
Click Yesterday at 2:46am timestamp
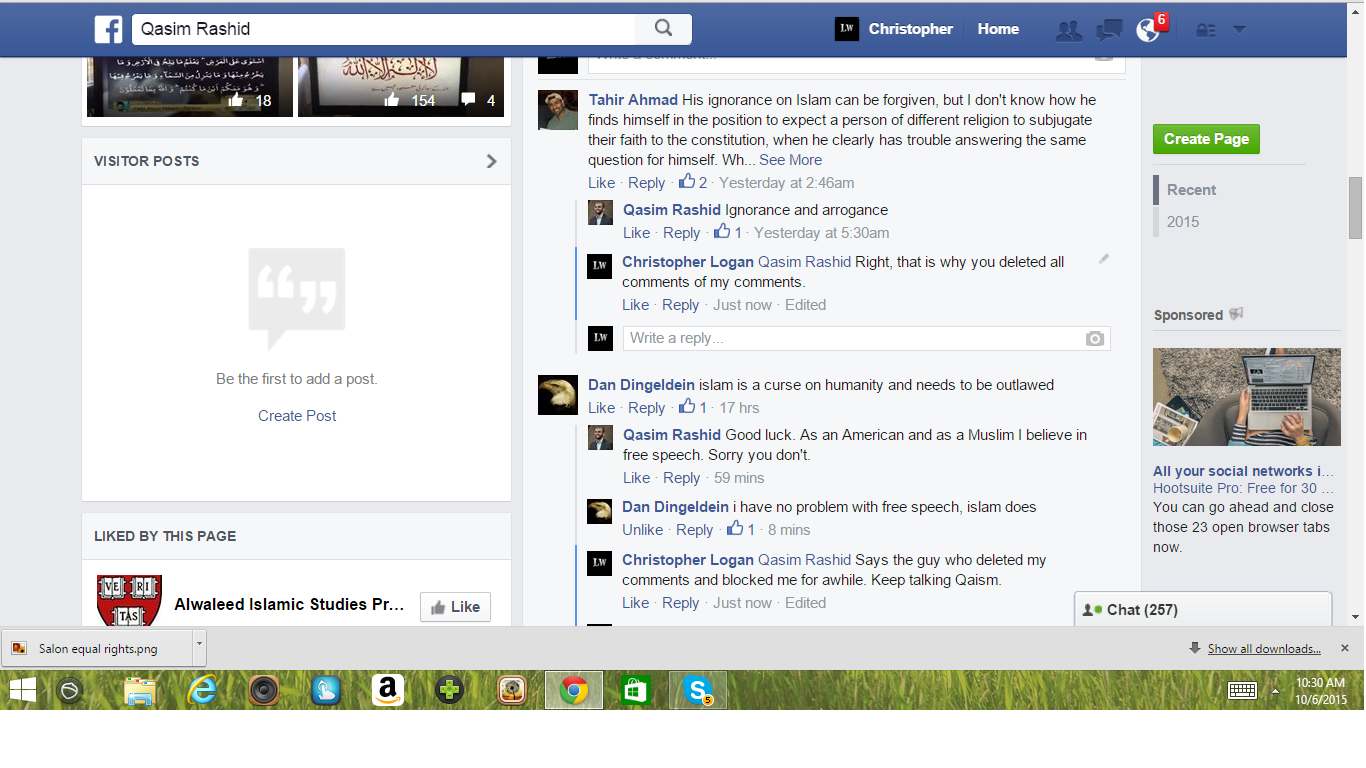pyautogui.click(x=786, y=183)
